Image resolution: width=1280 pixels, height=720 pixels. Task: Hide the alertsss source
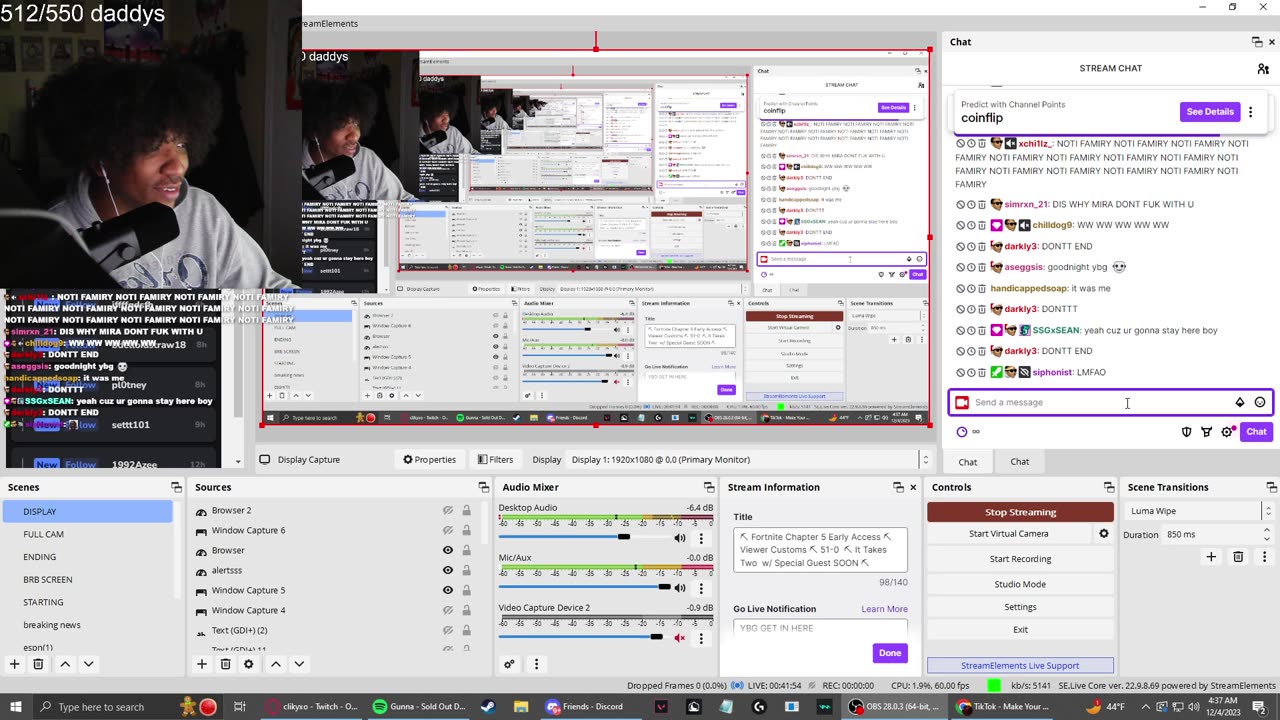[x=448, y=570]
